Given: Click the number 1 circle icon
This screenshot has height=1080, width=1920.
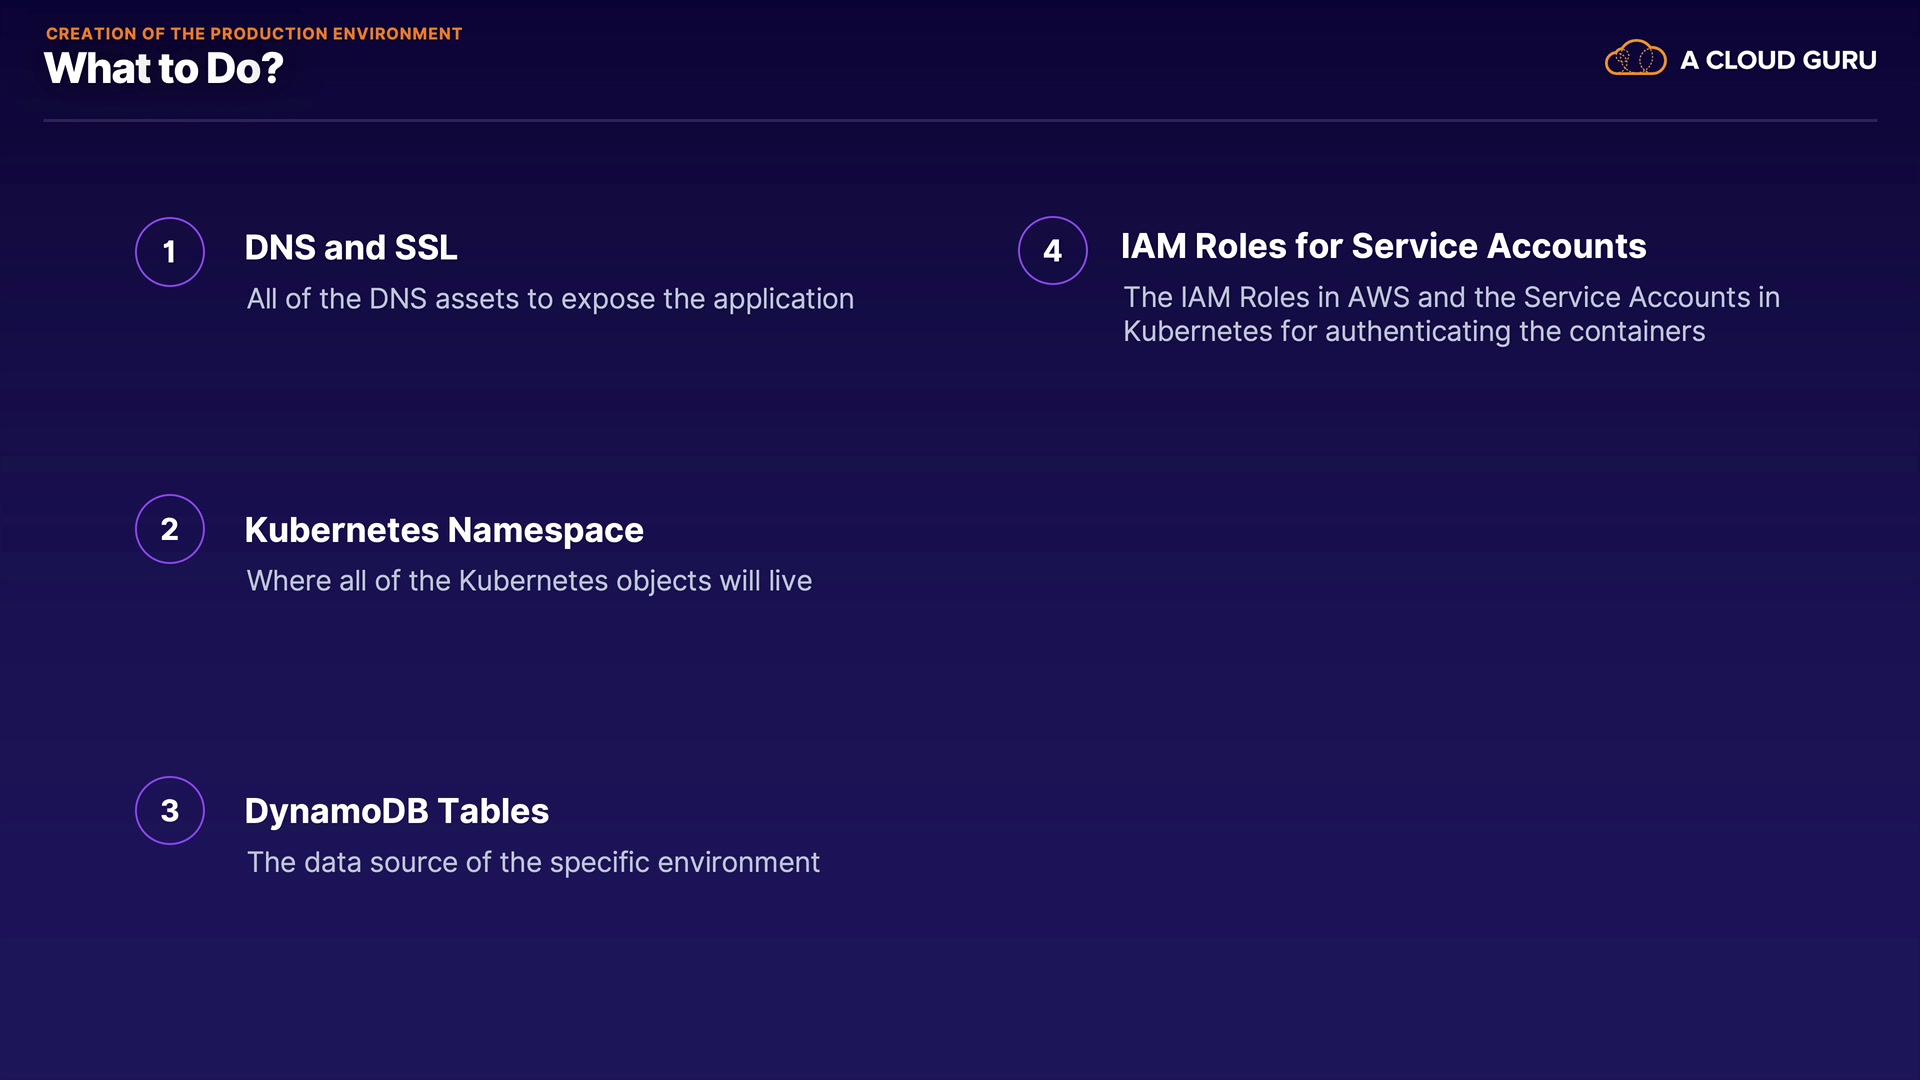Looking at the screenshot, I should pyautogui.click(x=170, y=252).
